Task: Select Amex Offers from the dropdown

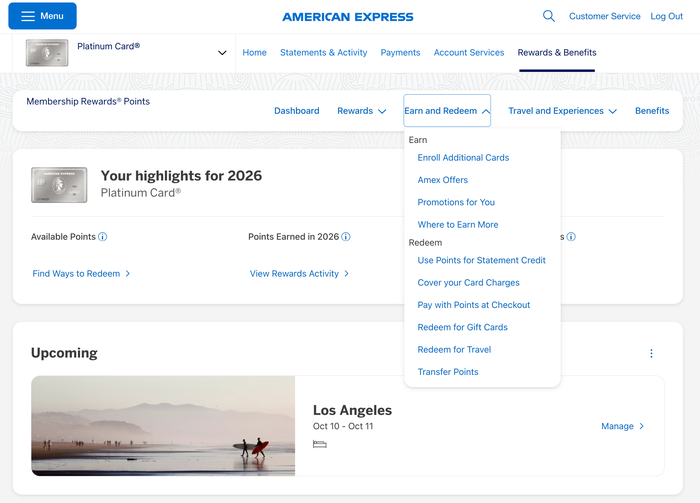Action: pyautogui.click(x=443, y=180)
